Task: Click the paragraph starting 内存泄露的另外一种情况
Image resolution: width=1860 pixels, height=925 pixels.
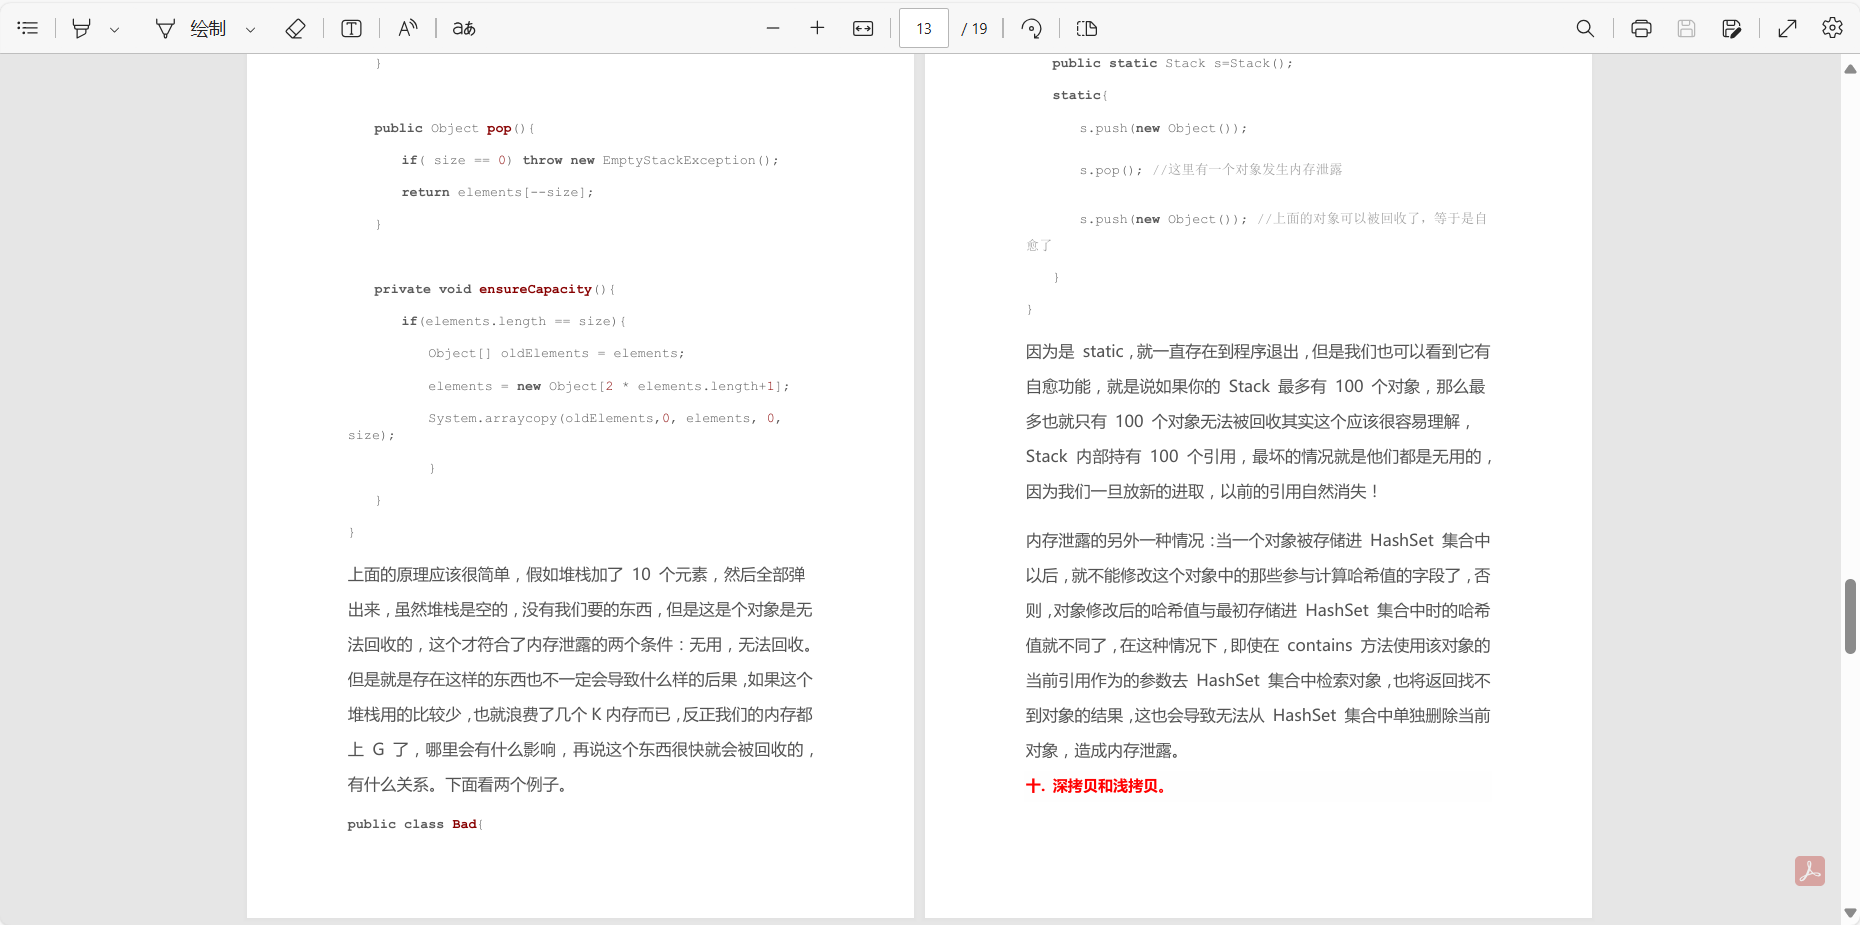Action: (1258, 645)
